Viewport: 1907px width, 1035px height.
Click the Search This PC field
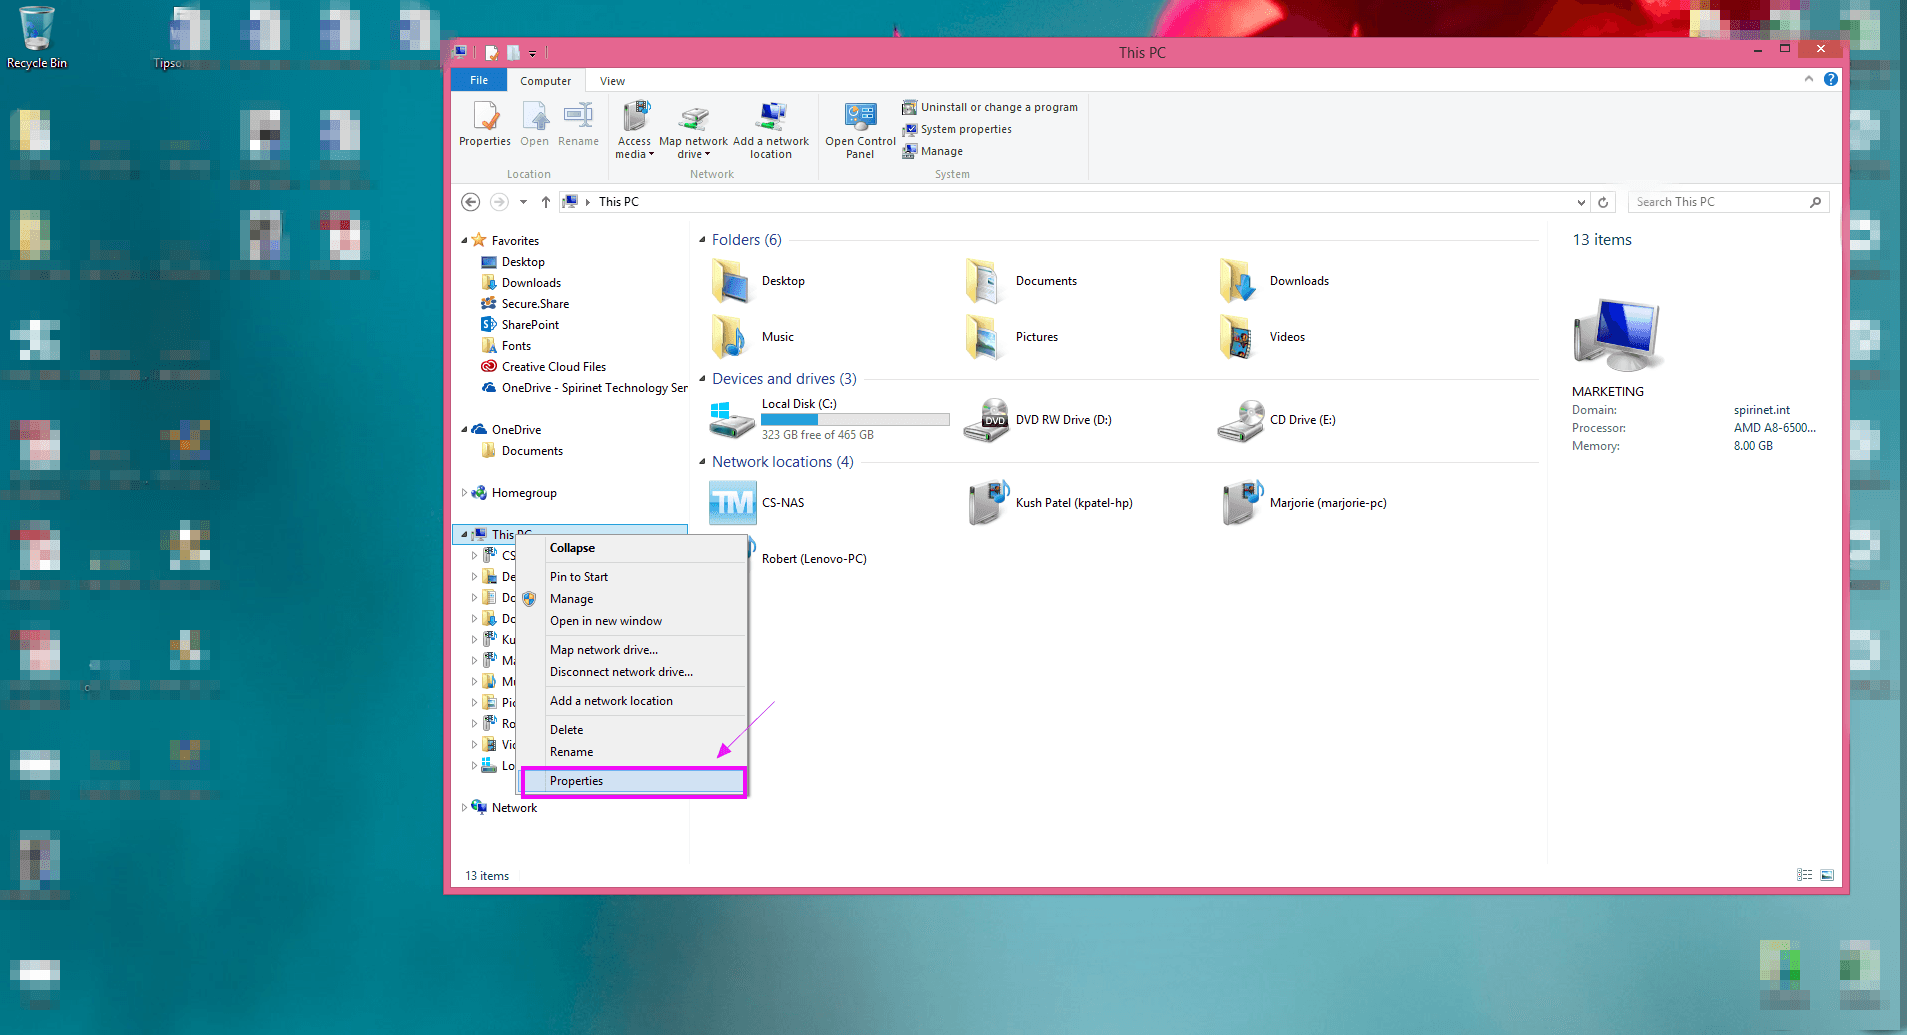coord(1727,202)
